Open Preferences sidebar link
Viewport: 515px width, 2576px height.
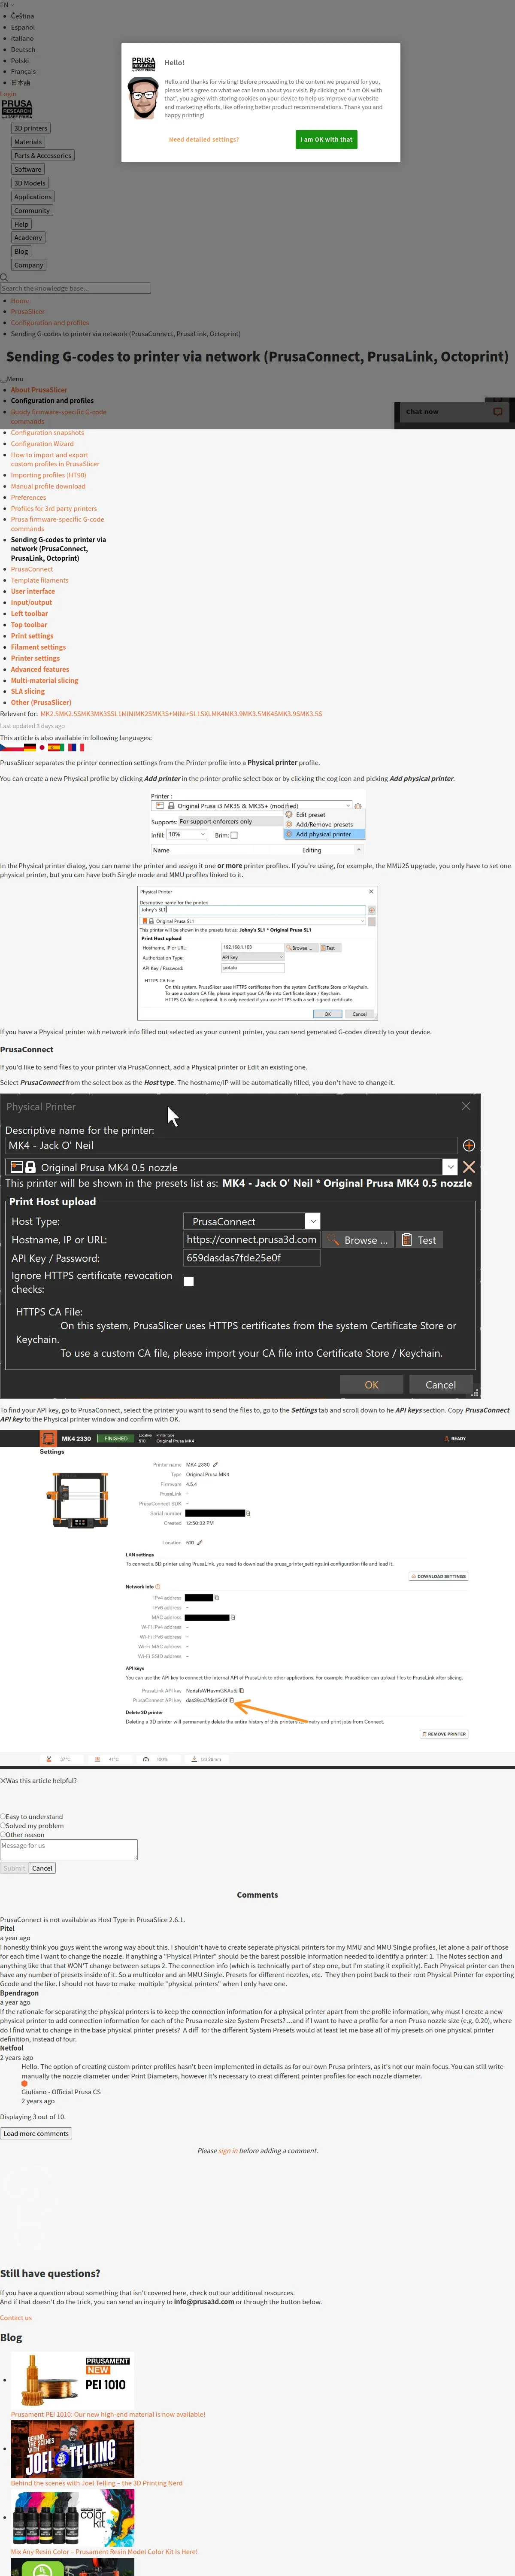tap(28, 497)
